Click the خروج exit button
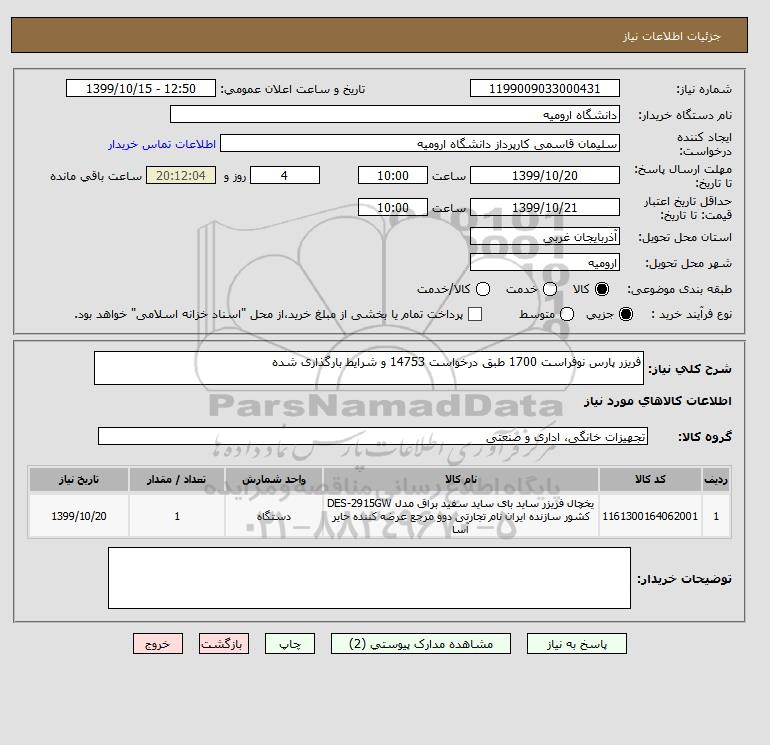Screen dimensions: 770x745 158,644
